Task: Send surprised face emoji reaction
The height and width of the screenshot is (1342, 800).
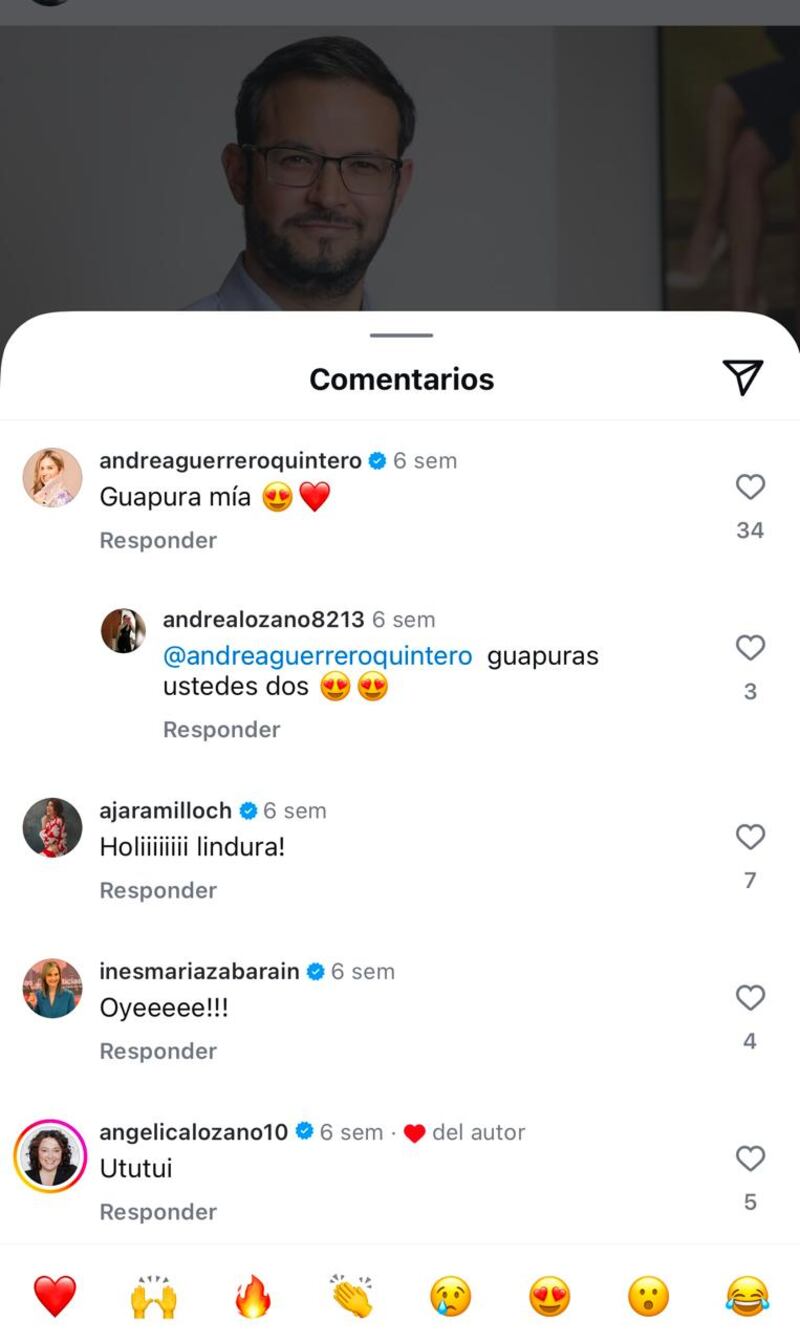Action: (x=648, y=1296)
